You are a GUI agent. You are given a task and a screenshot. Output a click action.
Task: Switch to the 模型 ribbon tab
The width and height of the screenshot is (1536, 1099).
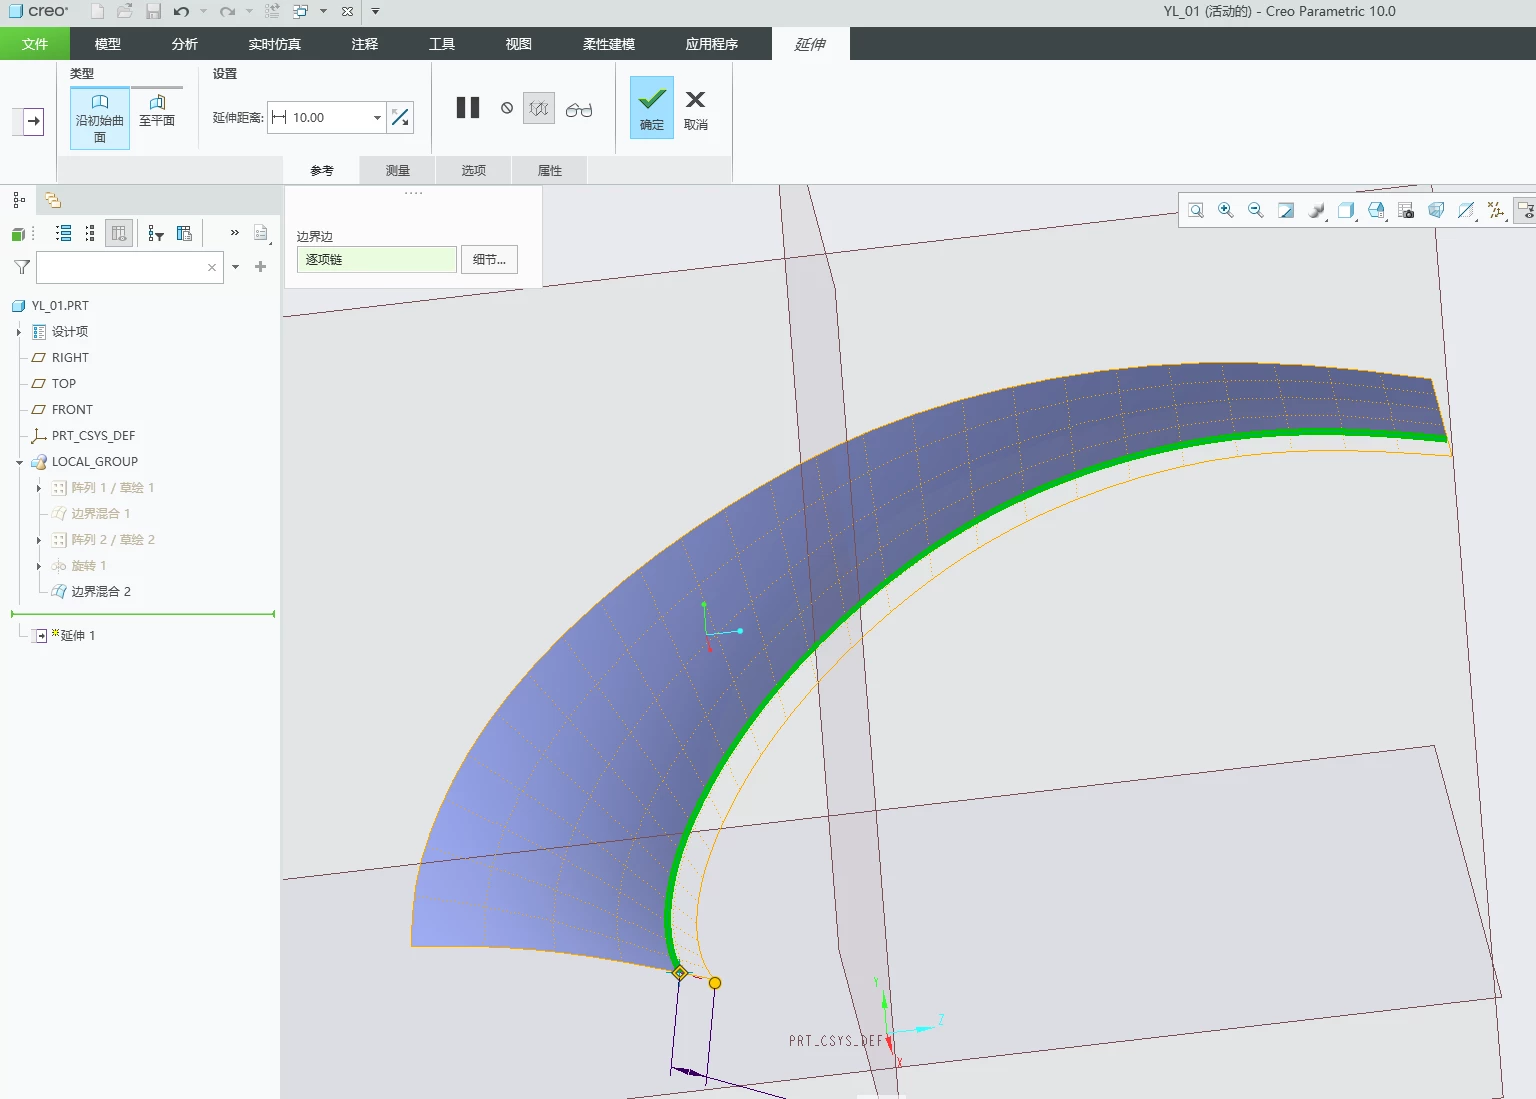[x=107, y=44]
